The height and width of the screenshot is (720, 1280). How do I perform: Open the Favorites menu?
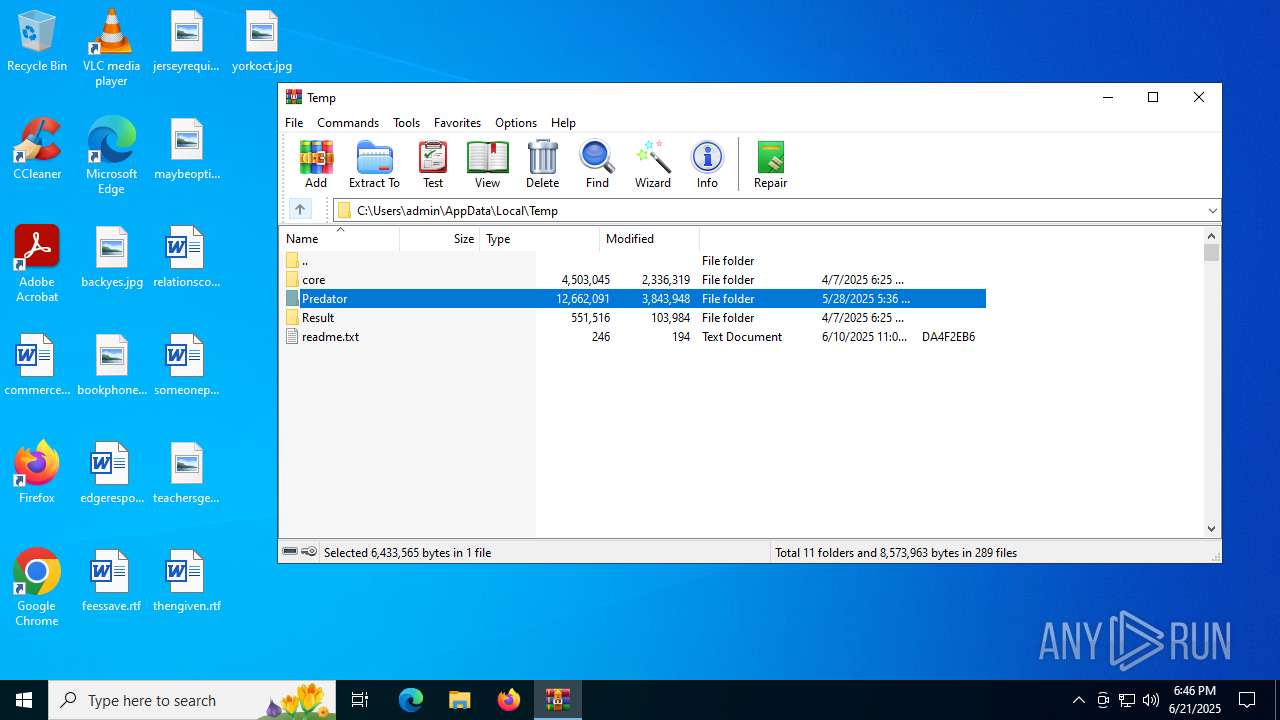[x=457, y=123]
